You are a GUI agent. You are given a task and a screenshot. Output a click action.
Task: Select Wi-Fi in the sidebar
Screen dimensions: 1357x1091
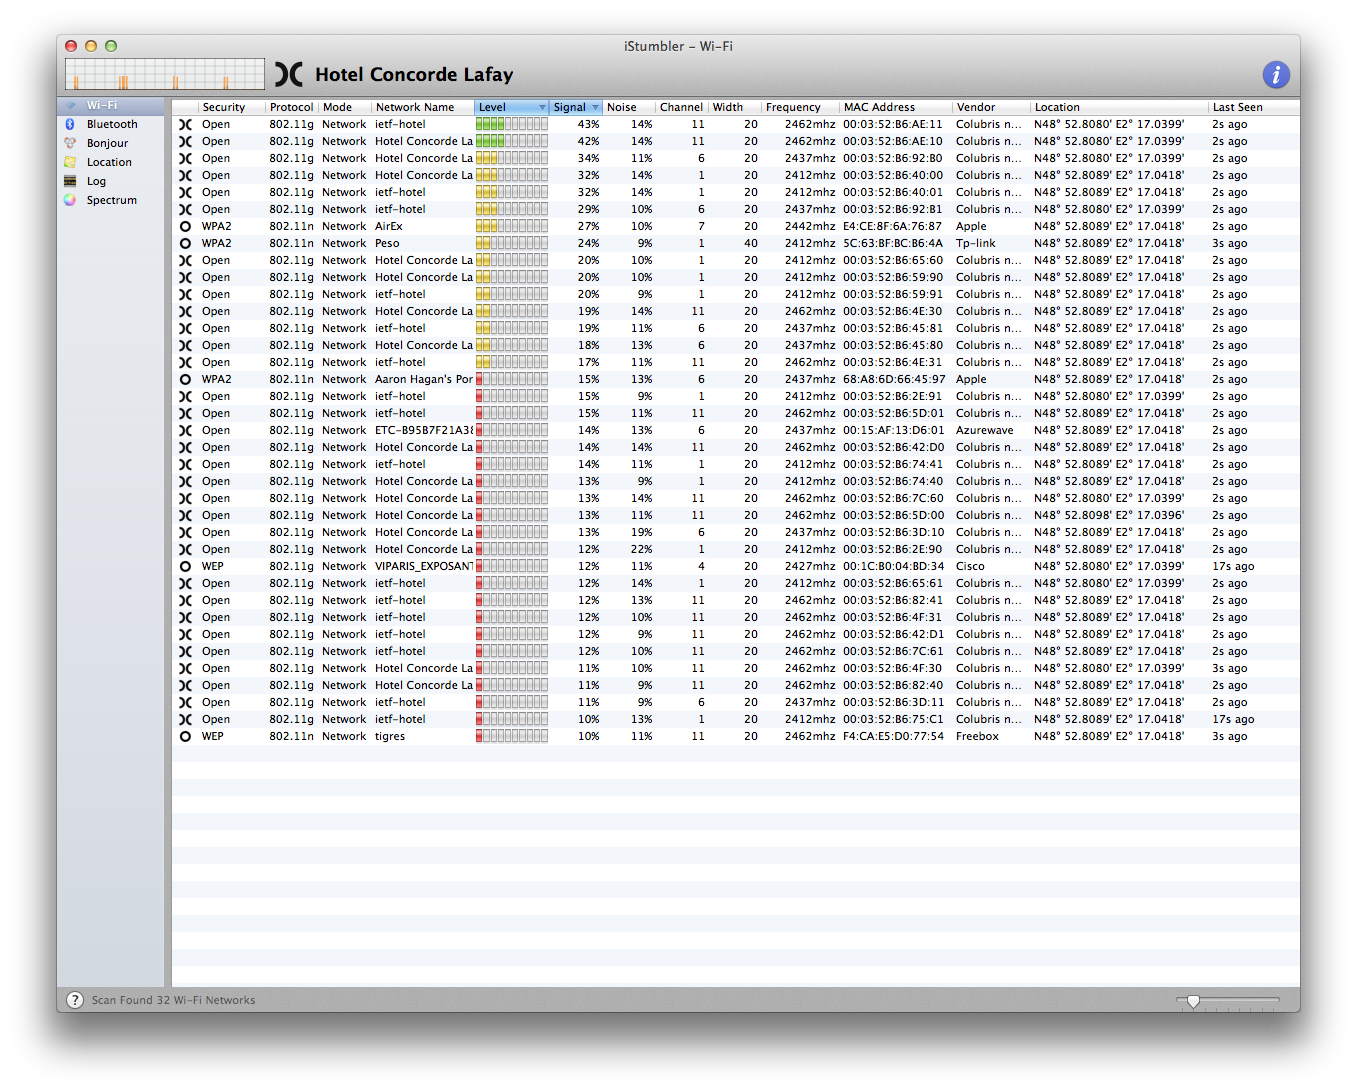click(x=110, y=105)
